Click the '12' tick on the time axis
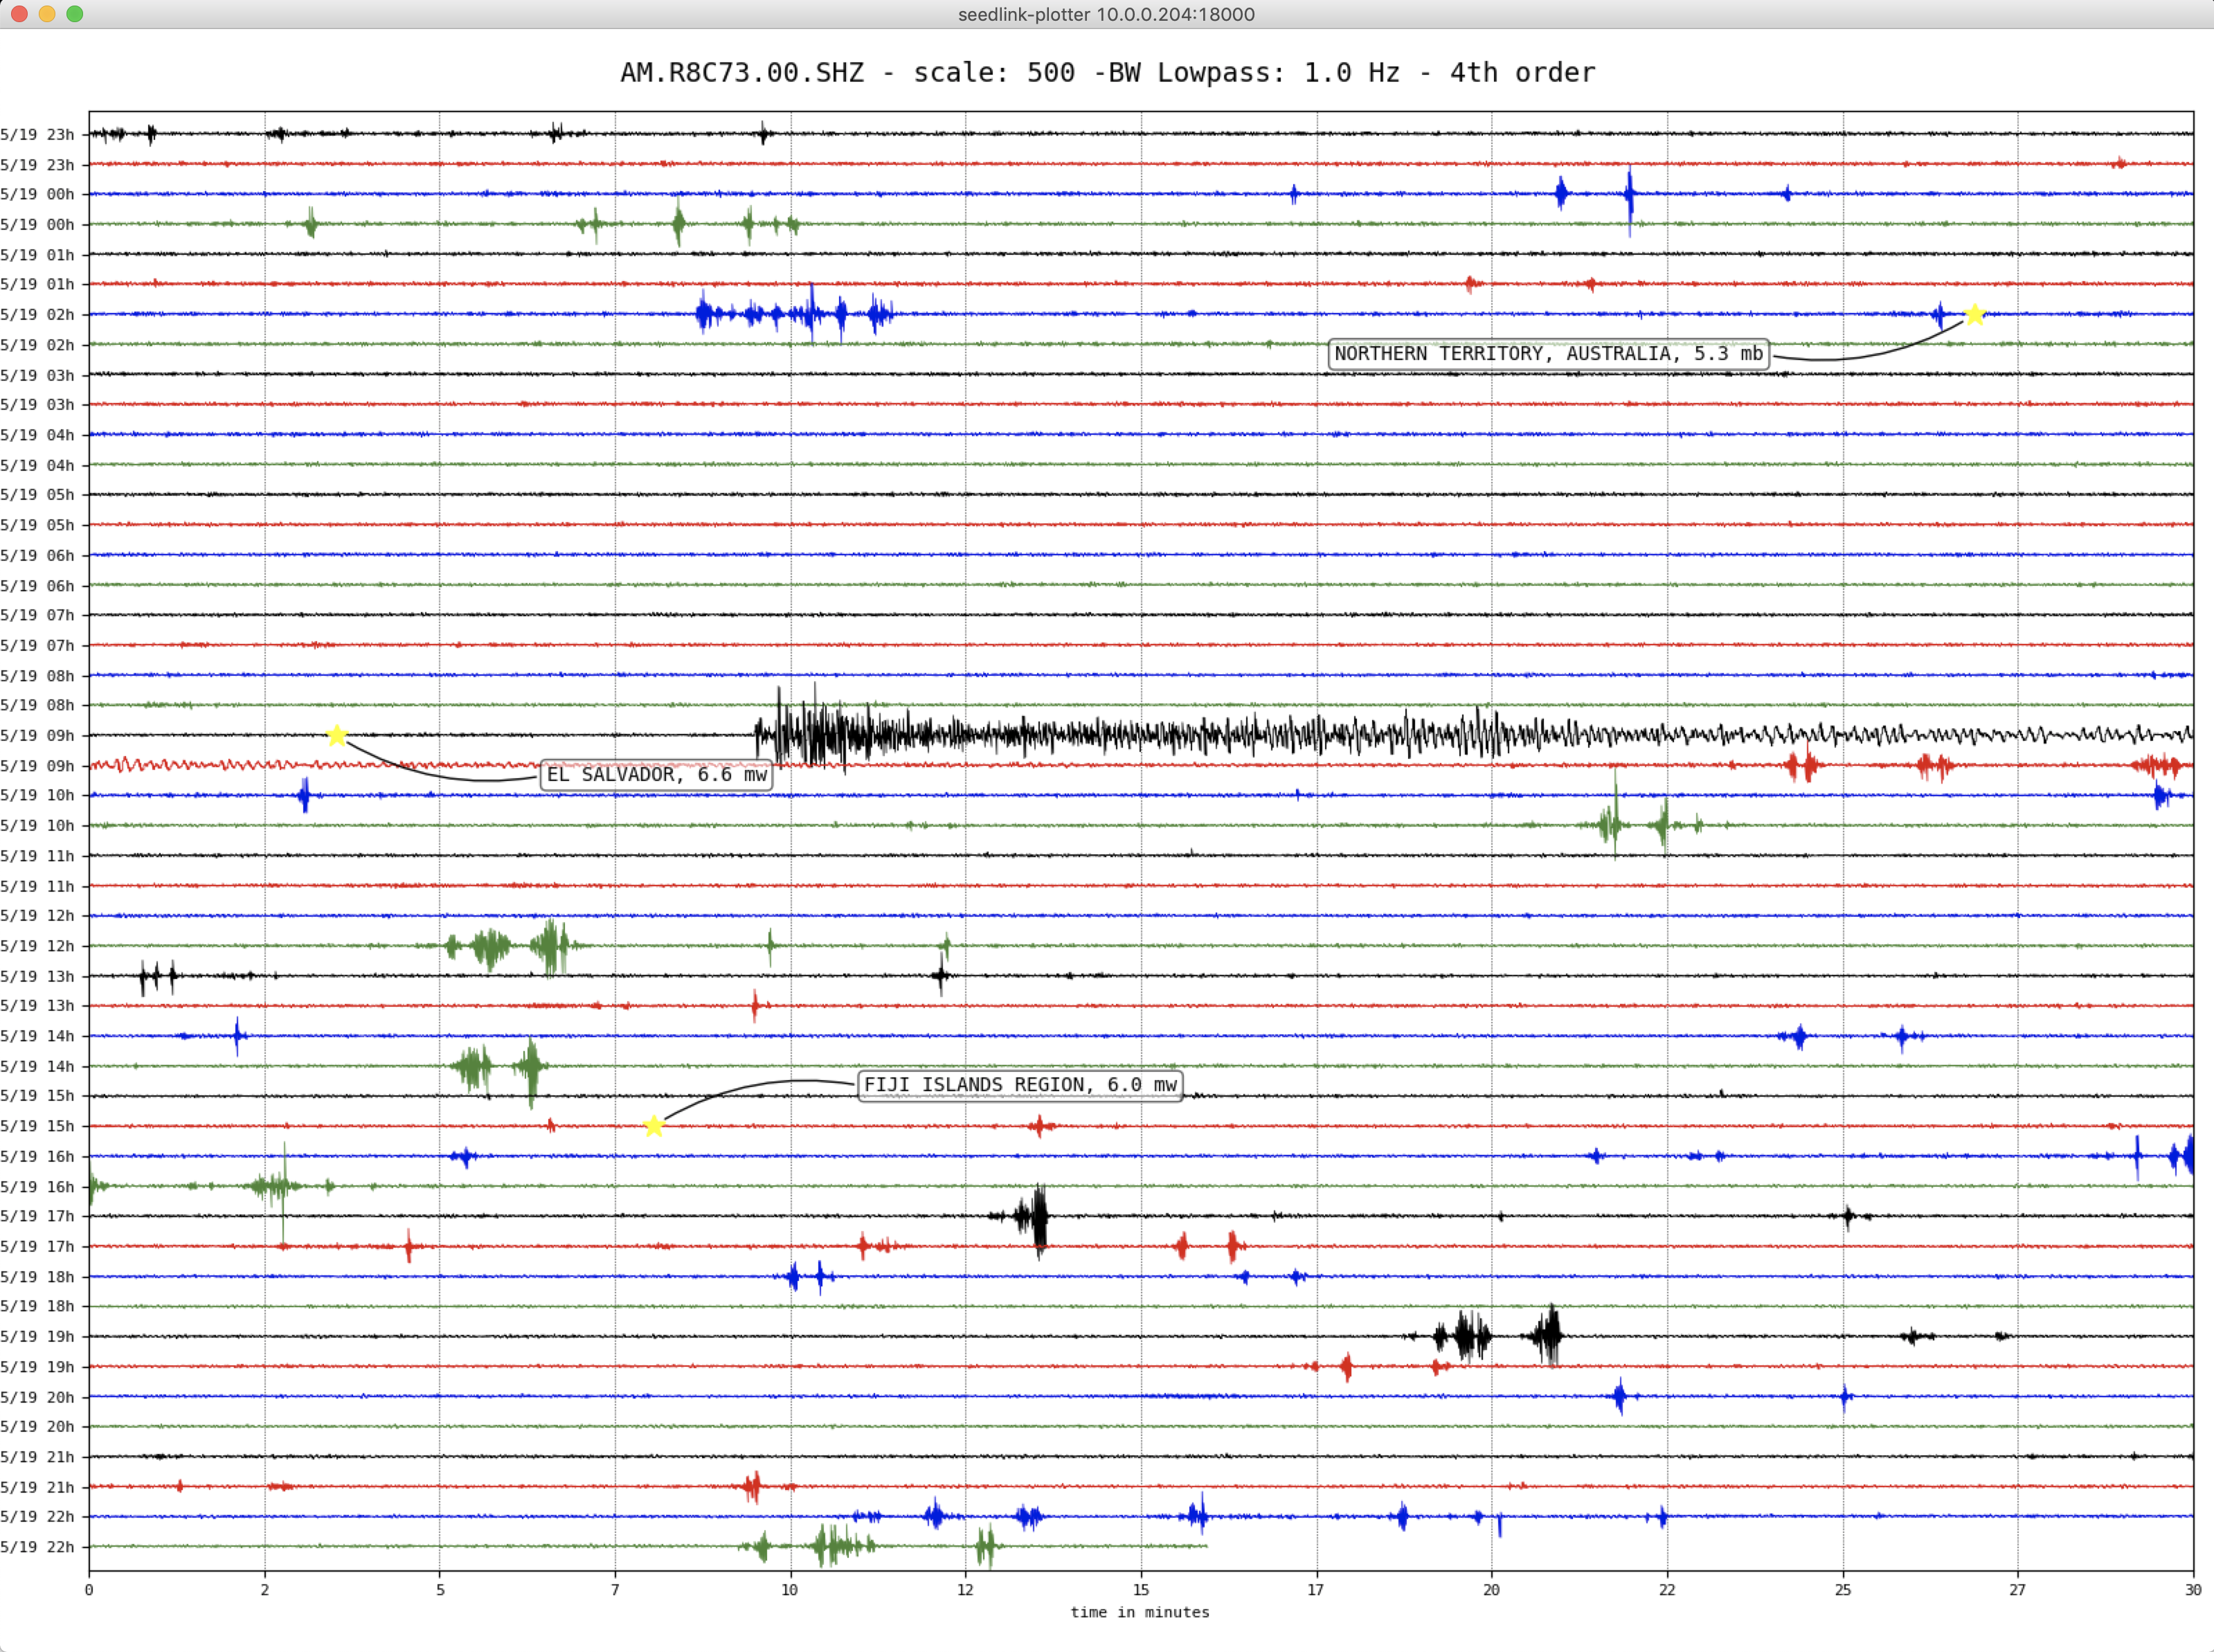This screenshot has width=2214, height=1652. pos(965,1590)
